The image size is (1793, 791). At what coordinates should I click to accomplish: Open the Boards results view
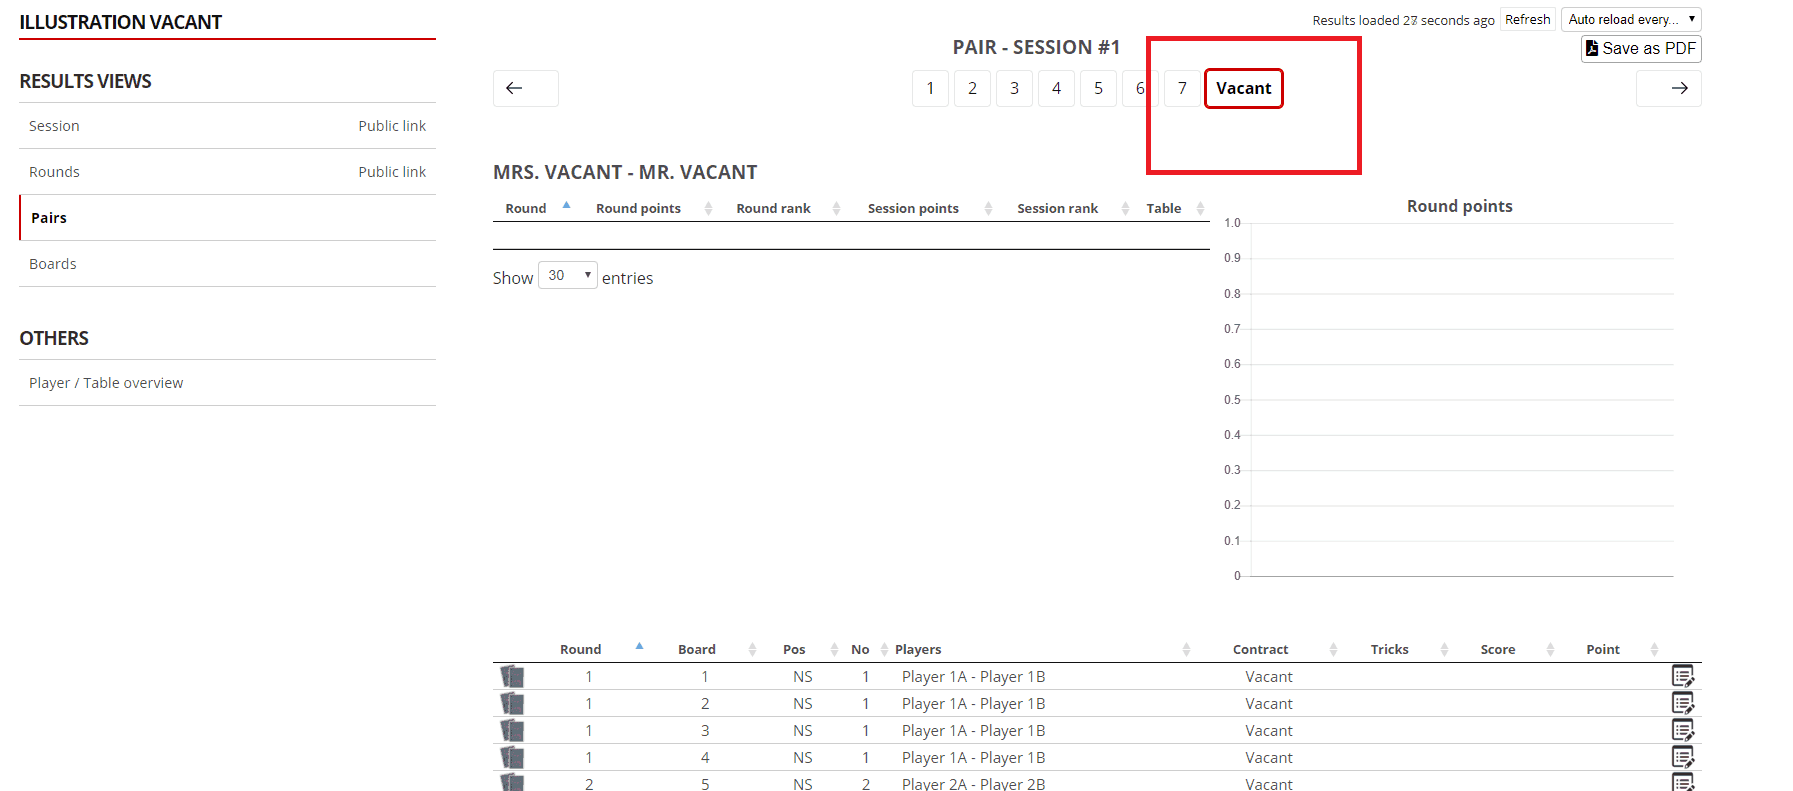53,264
